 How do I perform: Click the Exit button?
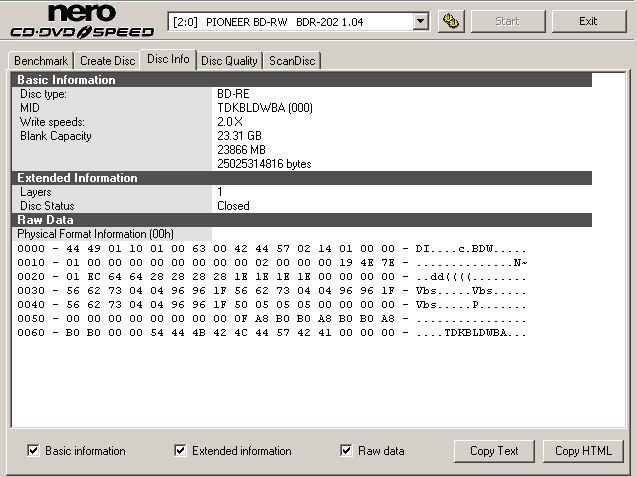pos(589,21)
